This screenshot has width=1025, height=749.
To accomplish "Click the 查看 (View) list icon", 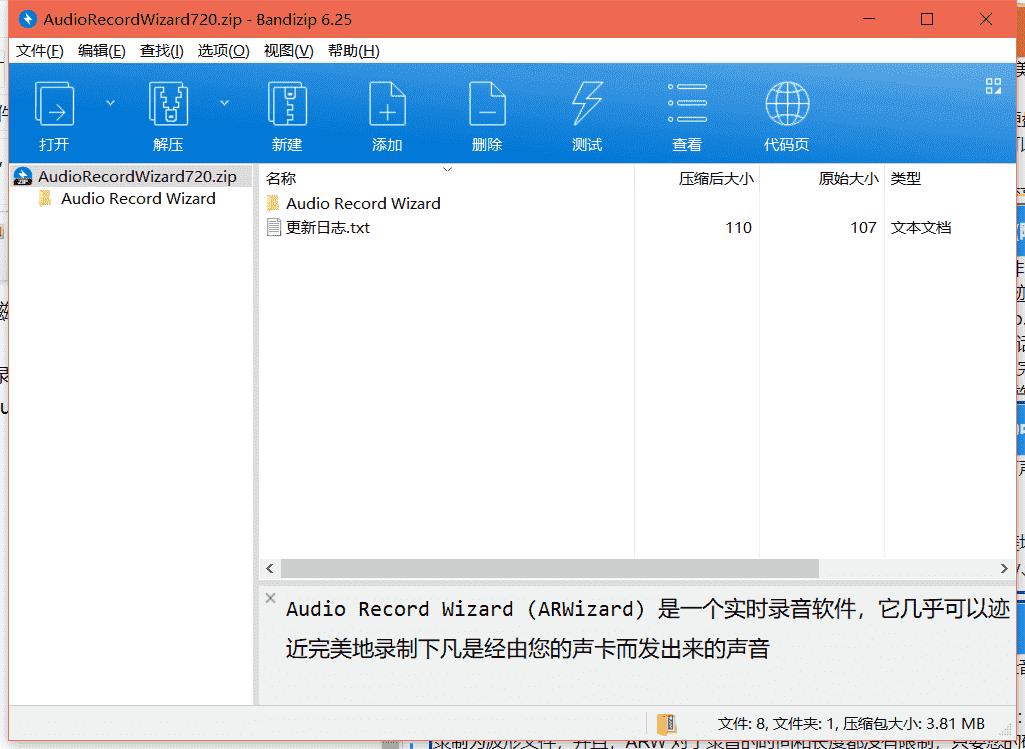I will tap(687, 103).
